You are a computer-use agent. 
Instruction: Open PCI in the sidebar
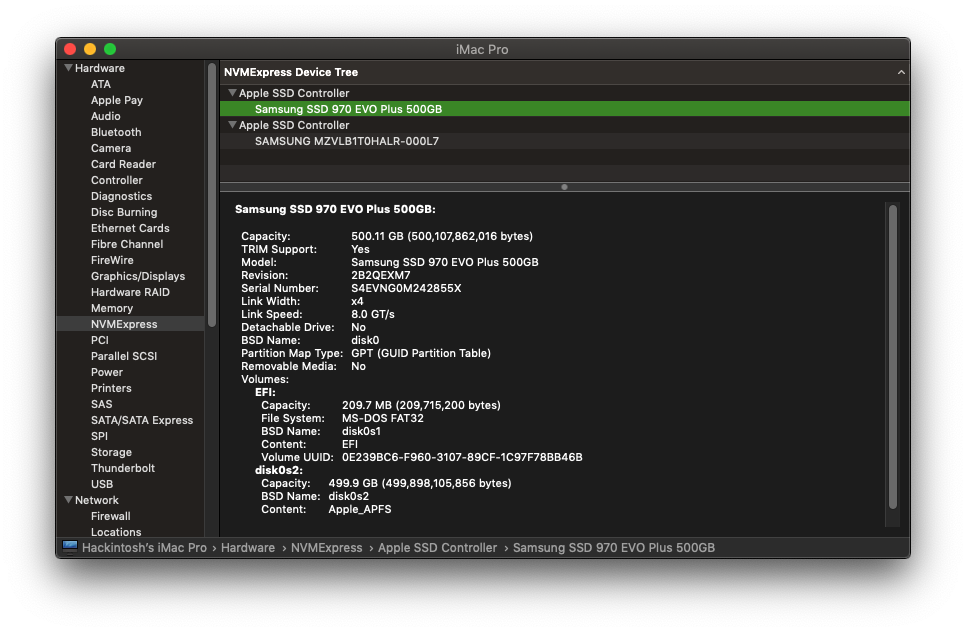100,340
